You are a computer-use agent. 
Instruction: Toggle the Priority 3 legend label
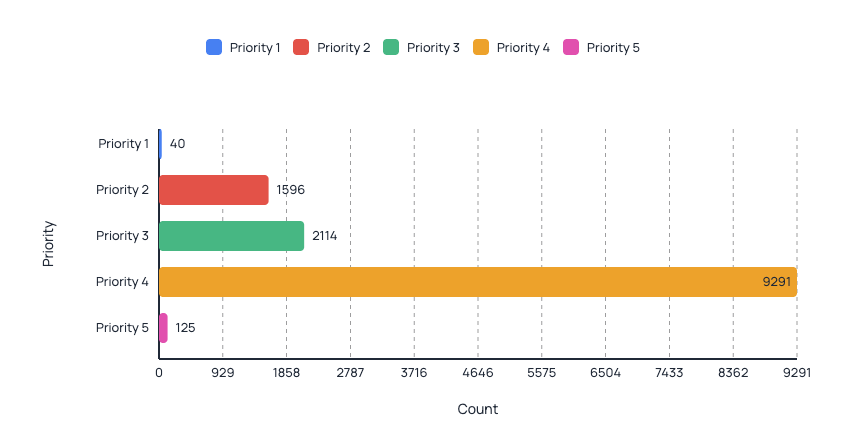pos(433,47)
